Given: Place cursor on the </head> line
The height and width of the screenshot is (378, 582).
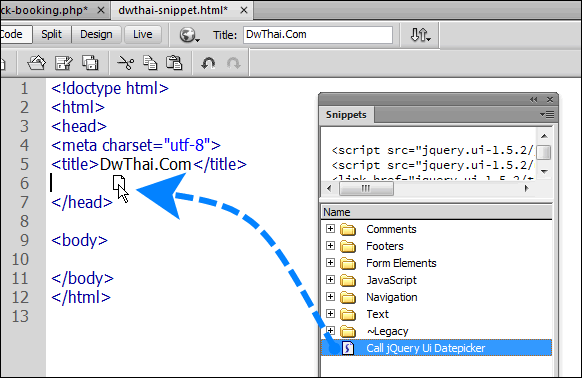Looking at the screenshot, I should (82, 202).
